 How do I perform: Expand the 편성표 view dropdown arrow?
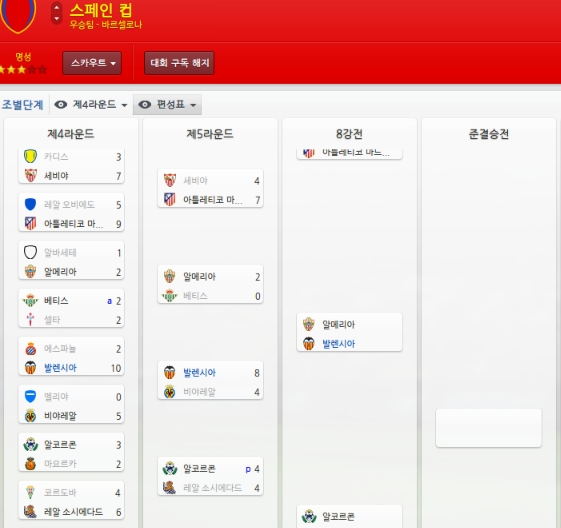(x=193, y=105)
